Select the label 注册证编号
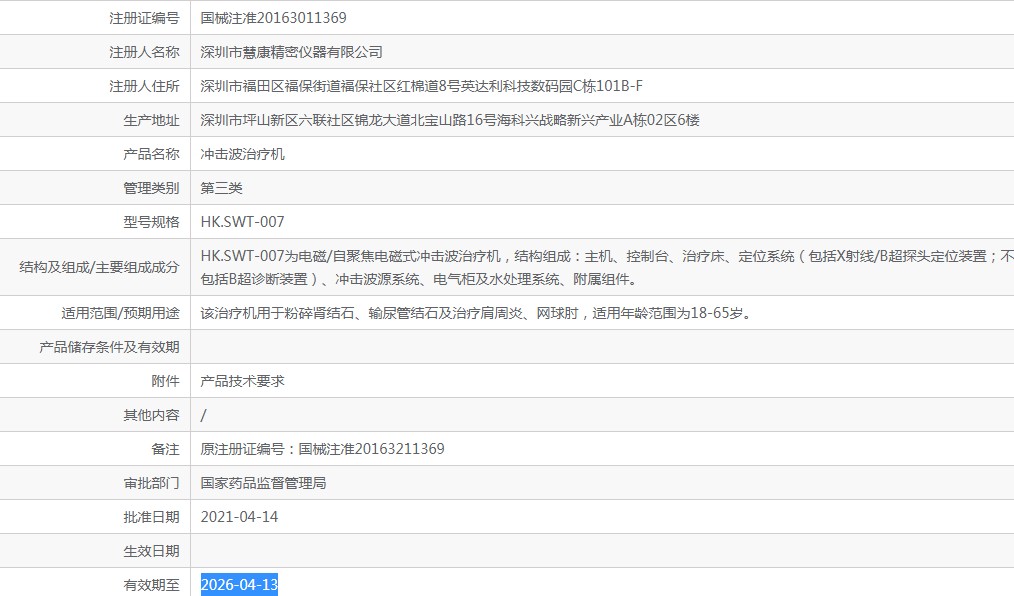The image size is (1014, 596). coord(144,18)
